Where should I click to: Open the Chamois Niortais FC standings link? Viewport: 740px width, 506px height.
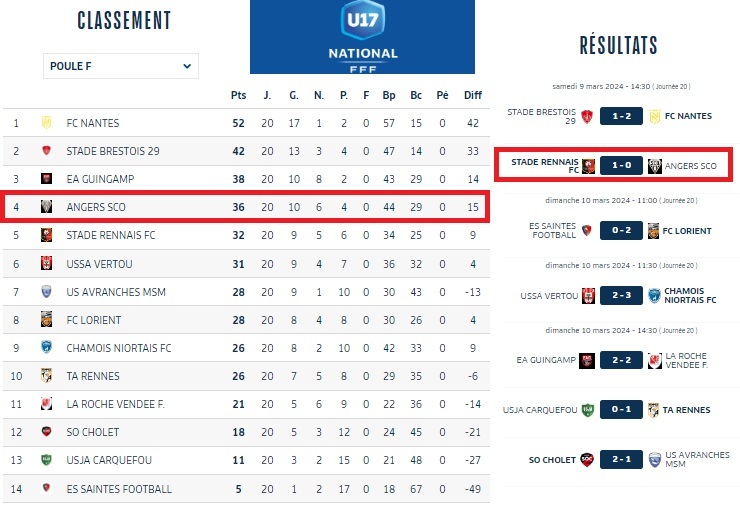coord(118,348)
